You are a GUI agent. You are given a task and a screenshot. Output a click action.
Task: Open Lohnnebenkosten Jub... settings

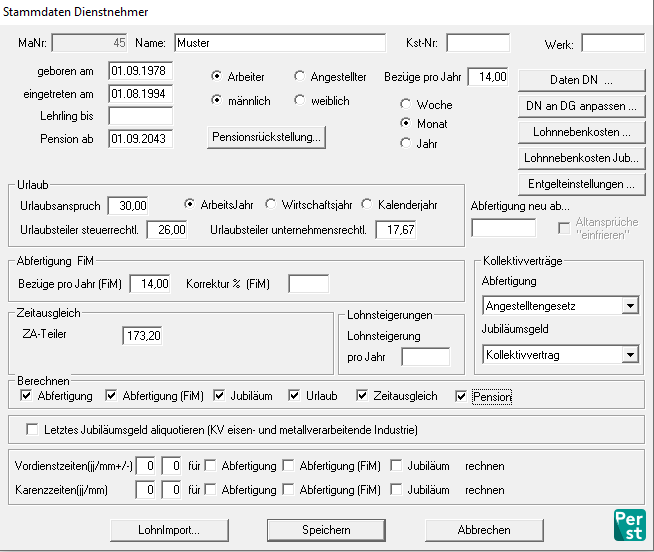point(581,158)
